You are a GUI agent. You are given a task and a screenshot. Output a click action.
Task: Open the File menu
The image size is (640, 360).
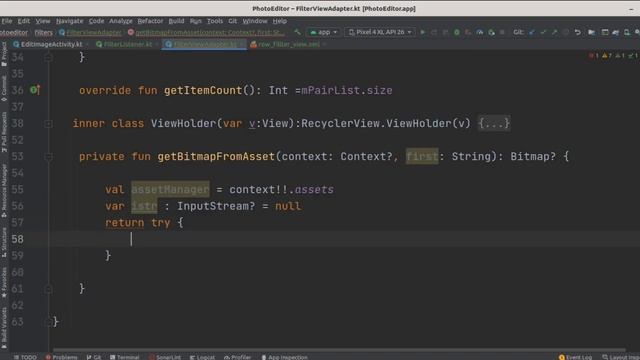(7, 21)
